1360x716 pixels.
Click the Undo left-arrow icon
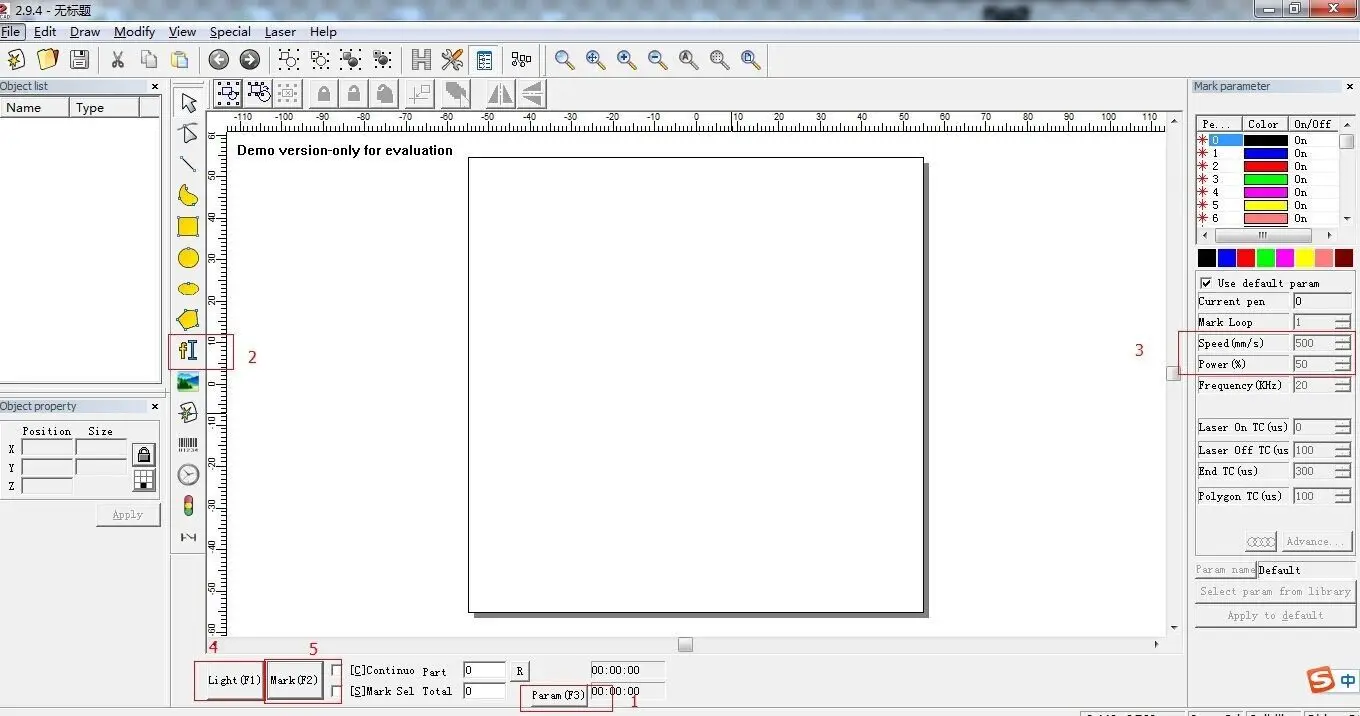(x=219, y=60)
